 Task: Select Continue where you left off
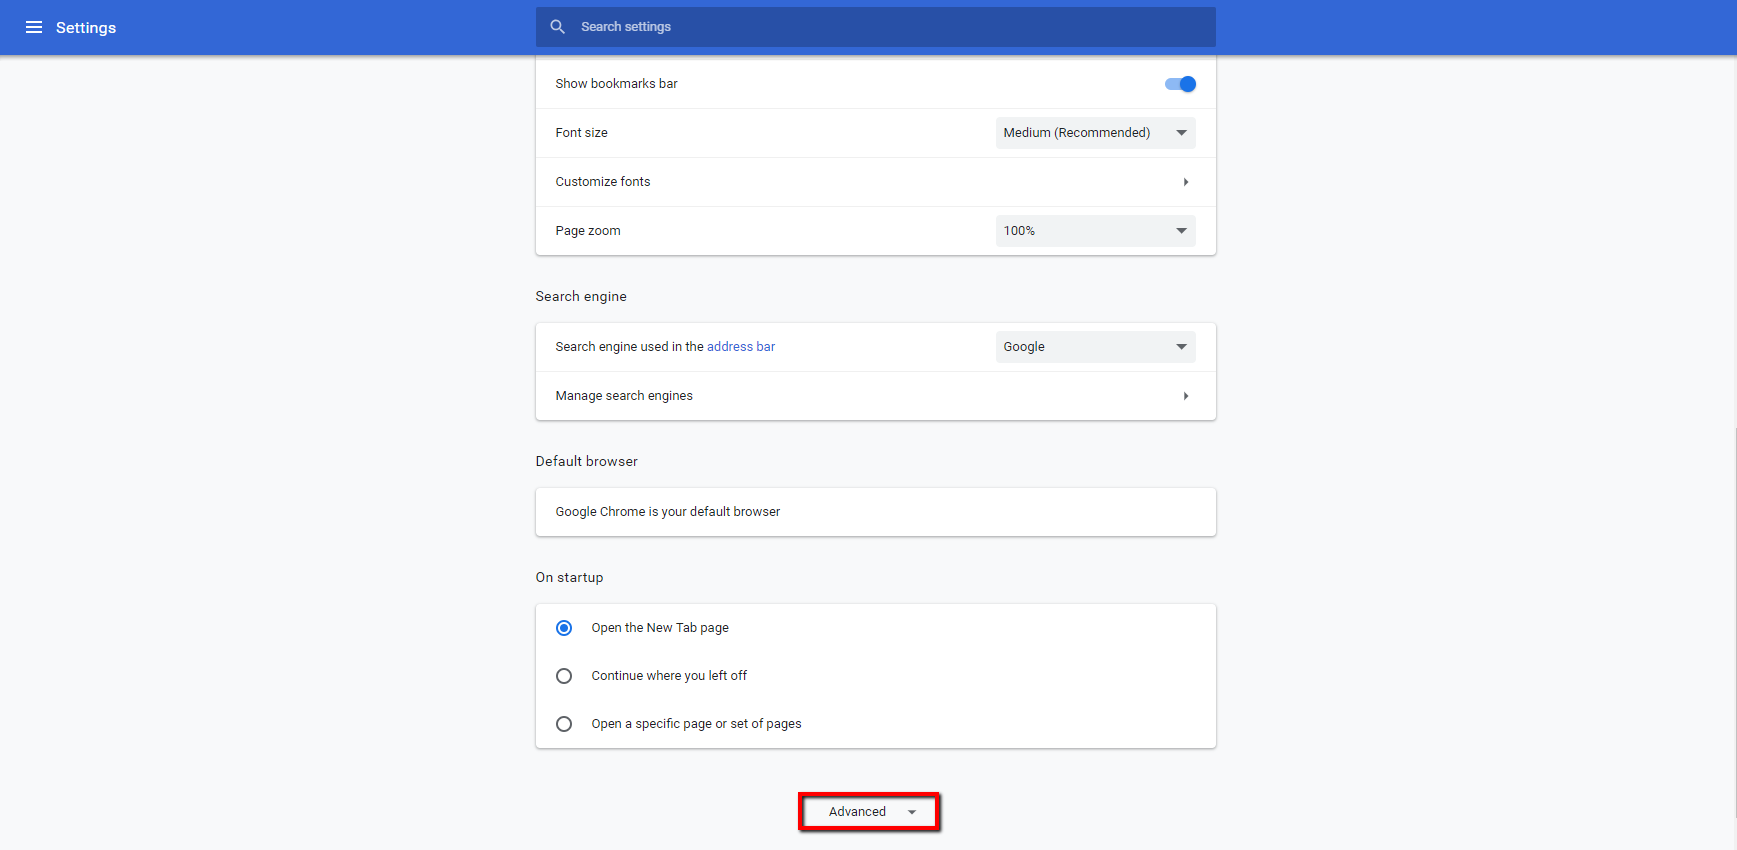click(564, 676)
